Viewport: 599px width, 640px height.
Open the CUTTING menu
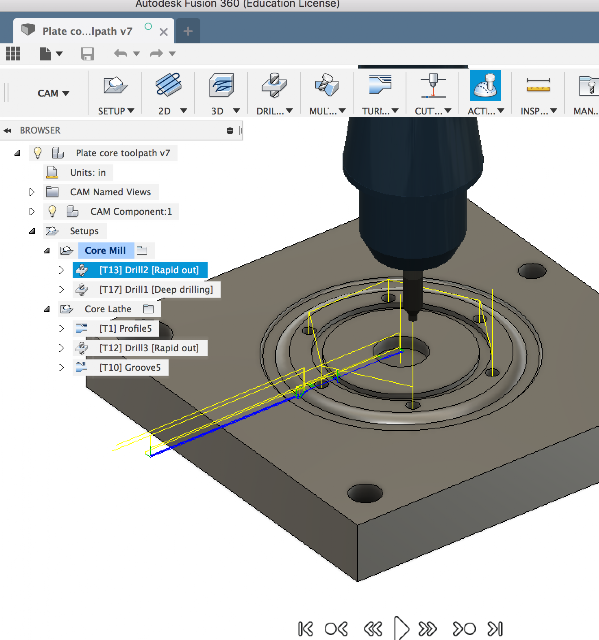(x=433, y=111)
